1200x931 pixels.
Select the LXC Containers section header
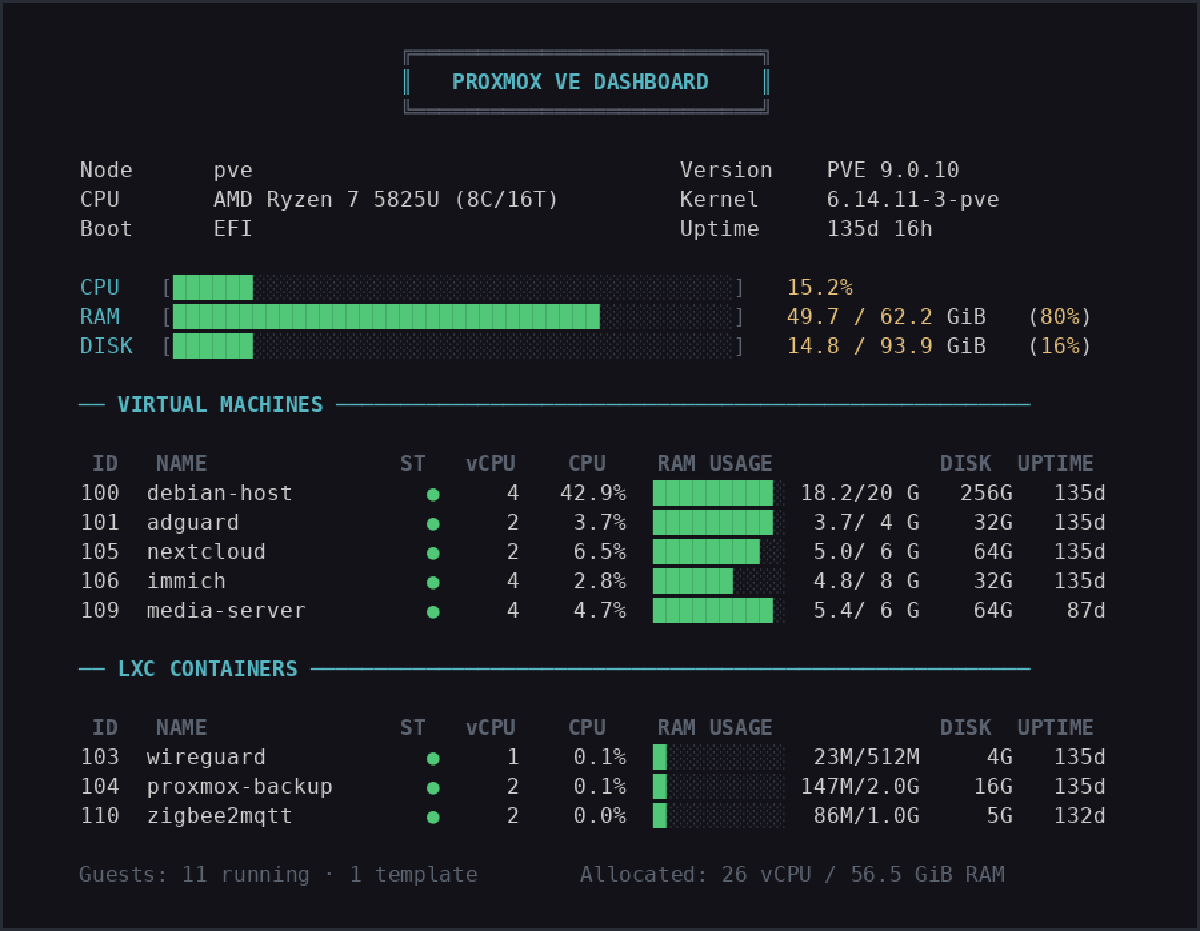[207, 669]
